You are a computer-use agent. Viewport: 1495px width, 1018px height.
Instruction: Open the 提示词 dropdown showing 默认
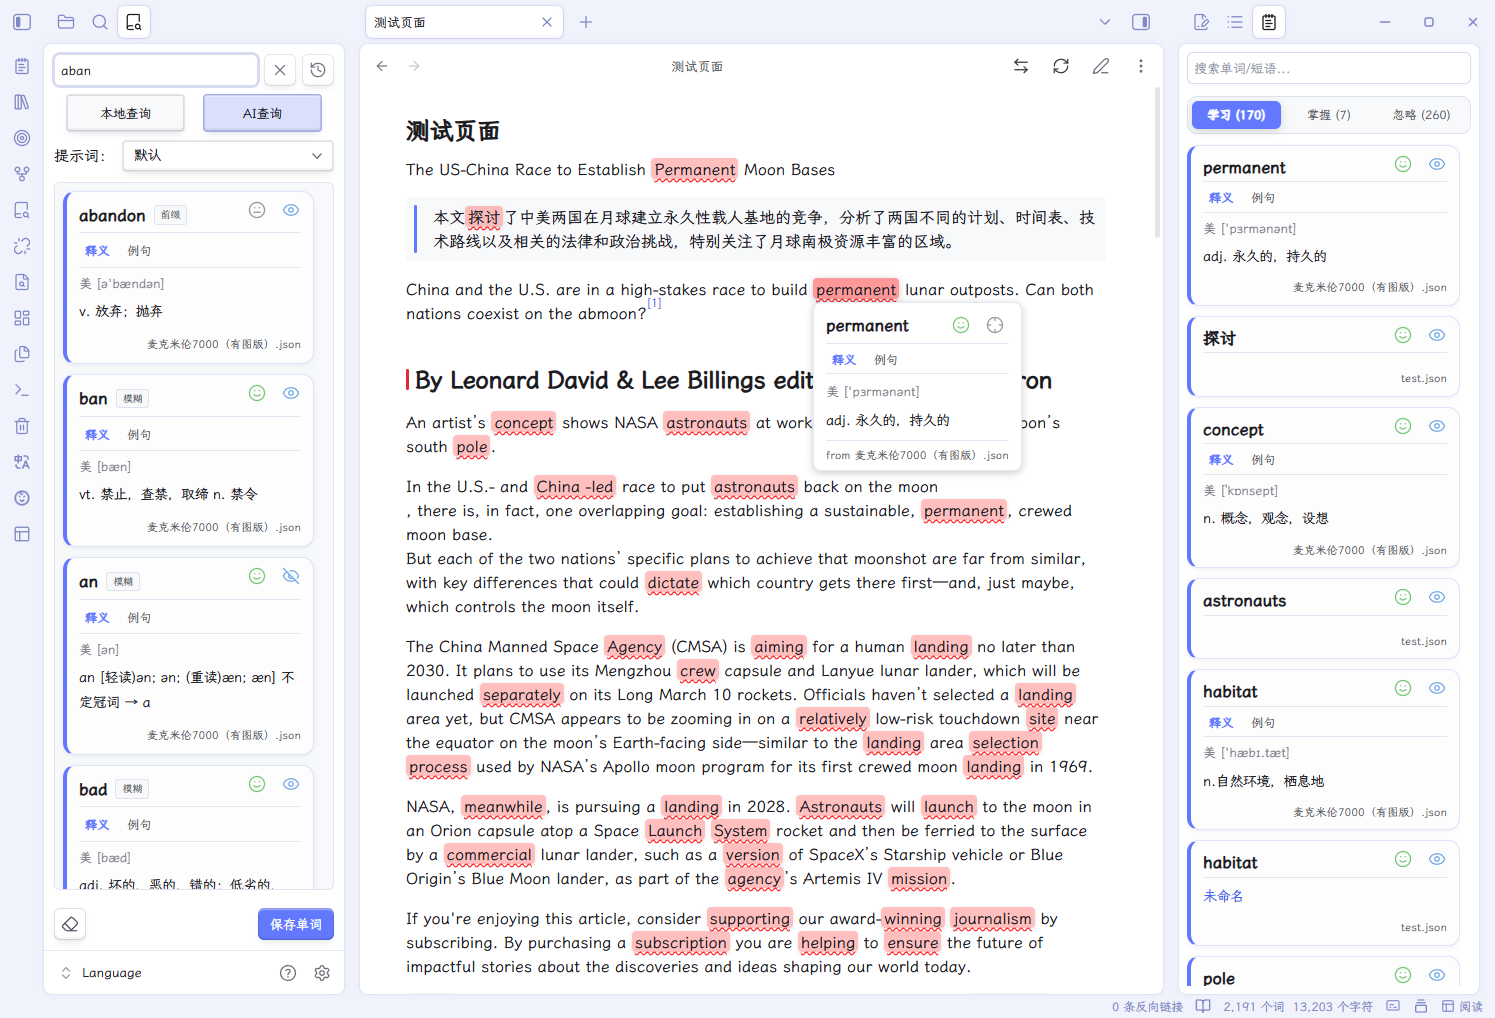(228, 155)
